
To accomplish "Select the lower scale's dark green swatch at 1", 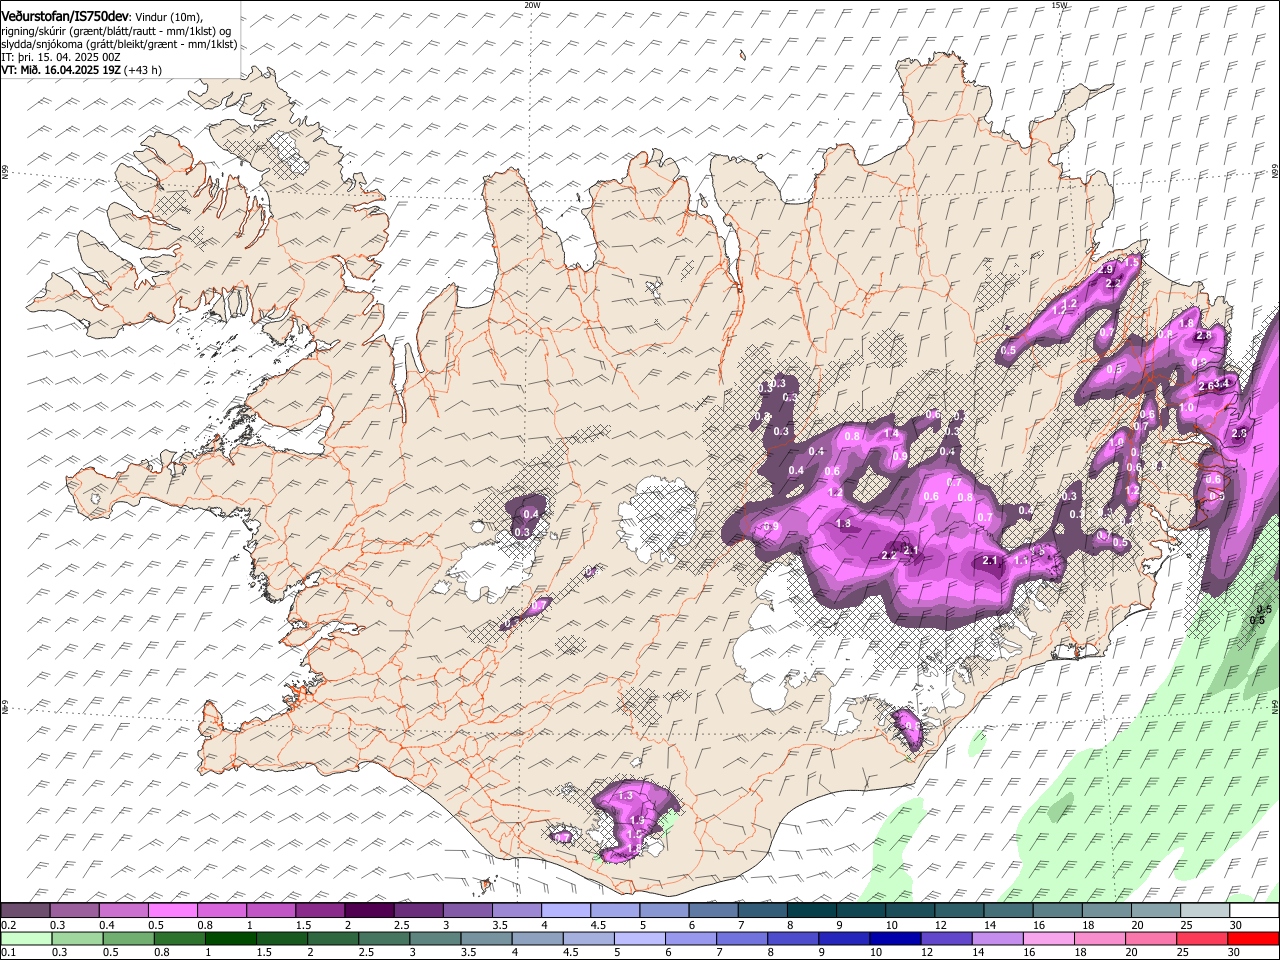I will [x=229, y=939].
